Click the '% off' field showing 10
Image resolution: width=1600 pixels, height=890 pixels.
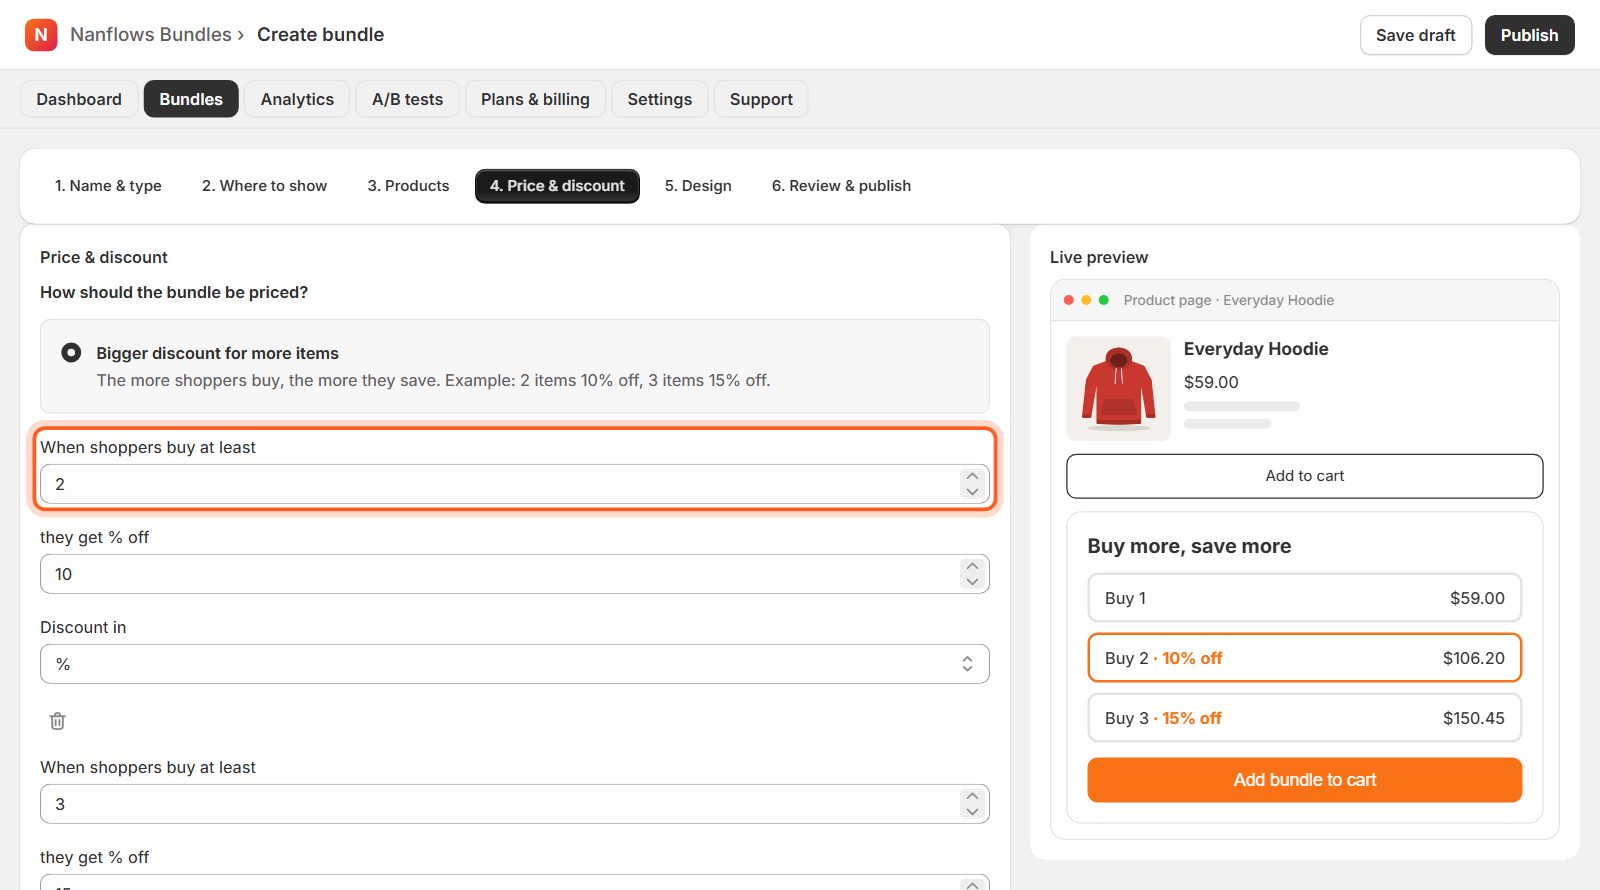click(515, 574)
